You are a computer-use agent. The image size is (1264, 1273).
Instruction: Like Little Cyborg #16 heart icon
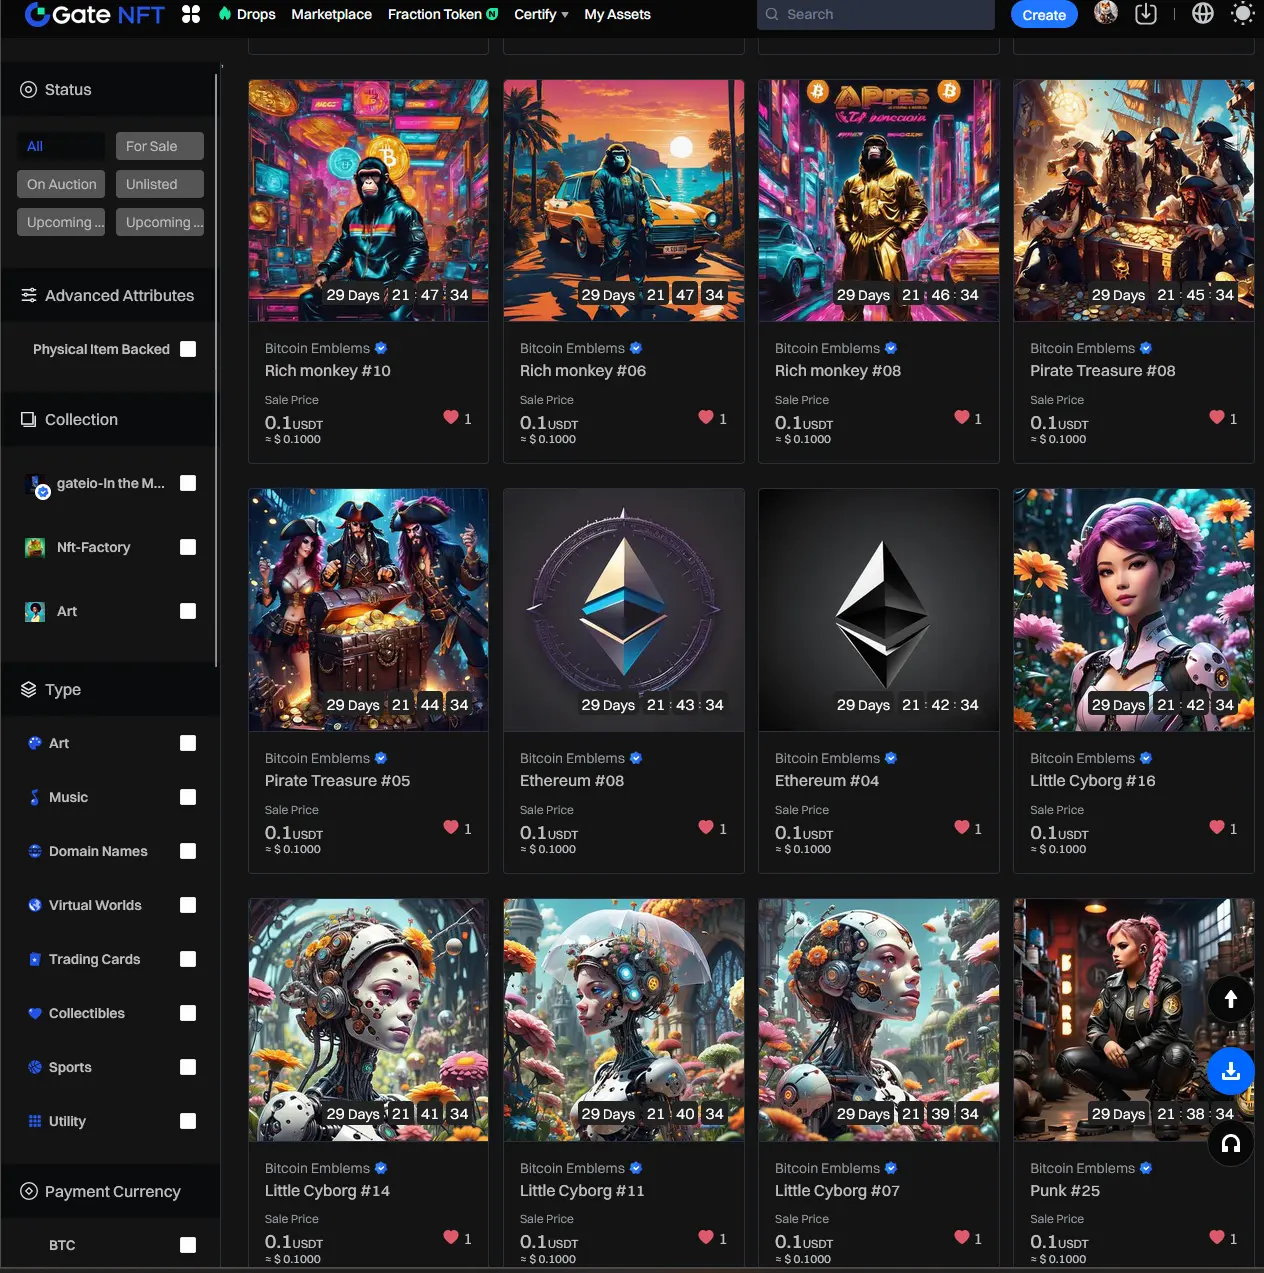pos(1217,827)
